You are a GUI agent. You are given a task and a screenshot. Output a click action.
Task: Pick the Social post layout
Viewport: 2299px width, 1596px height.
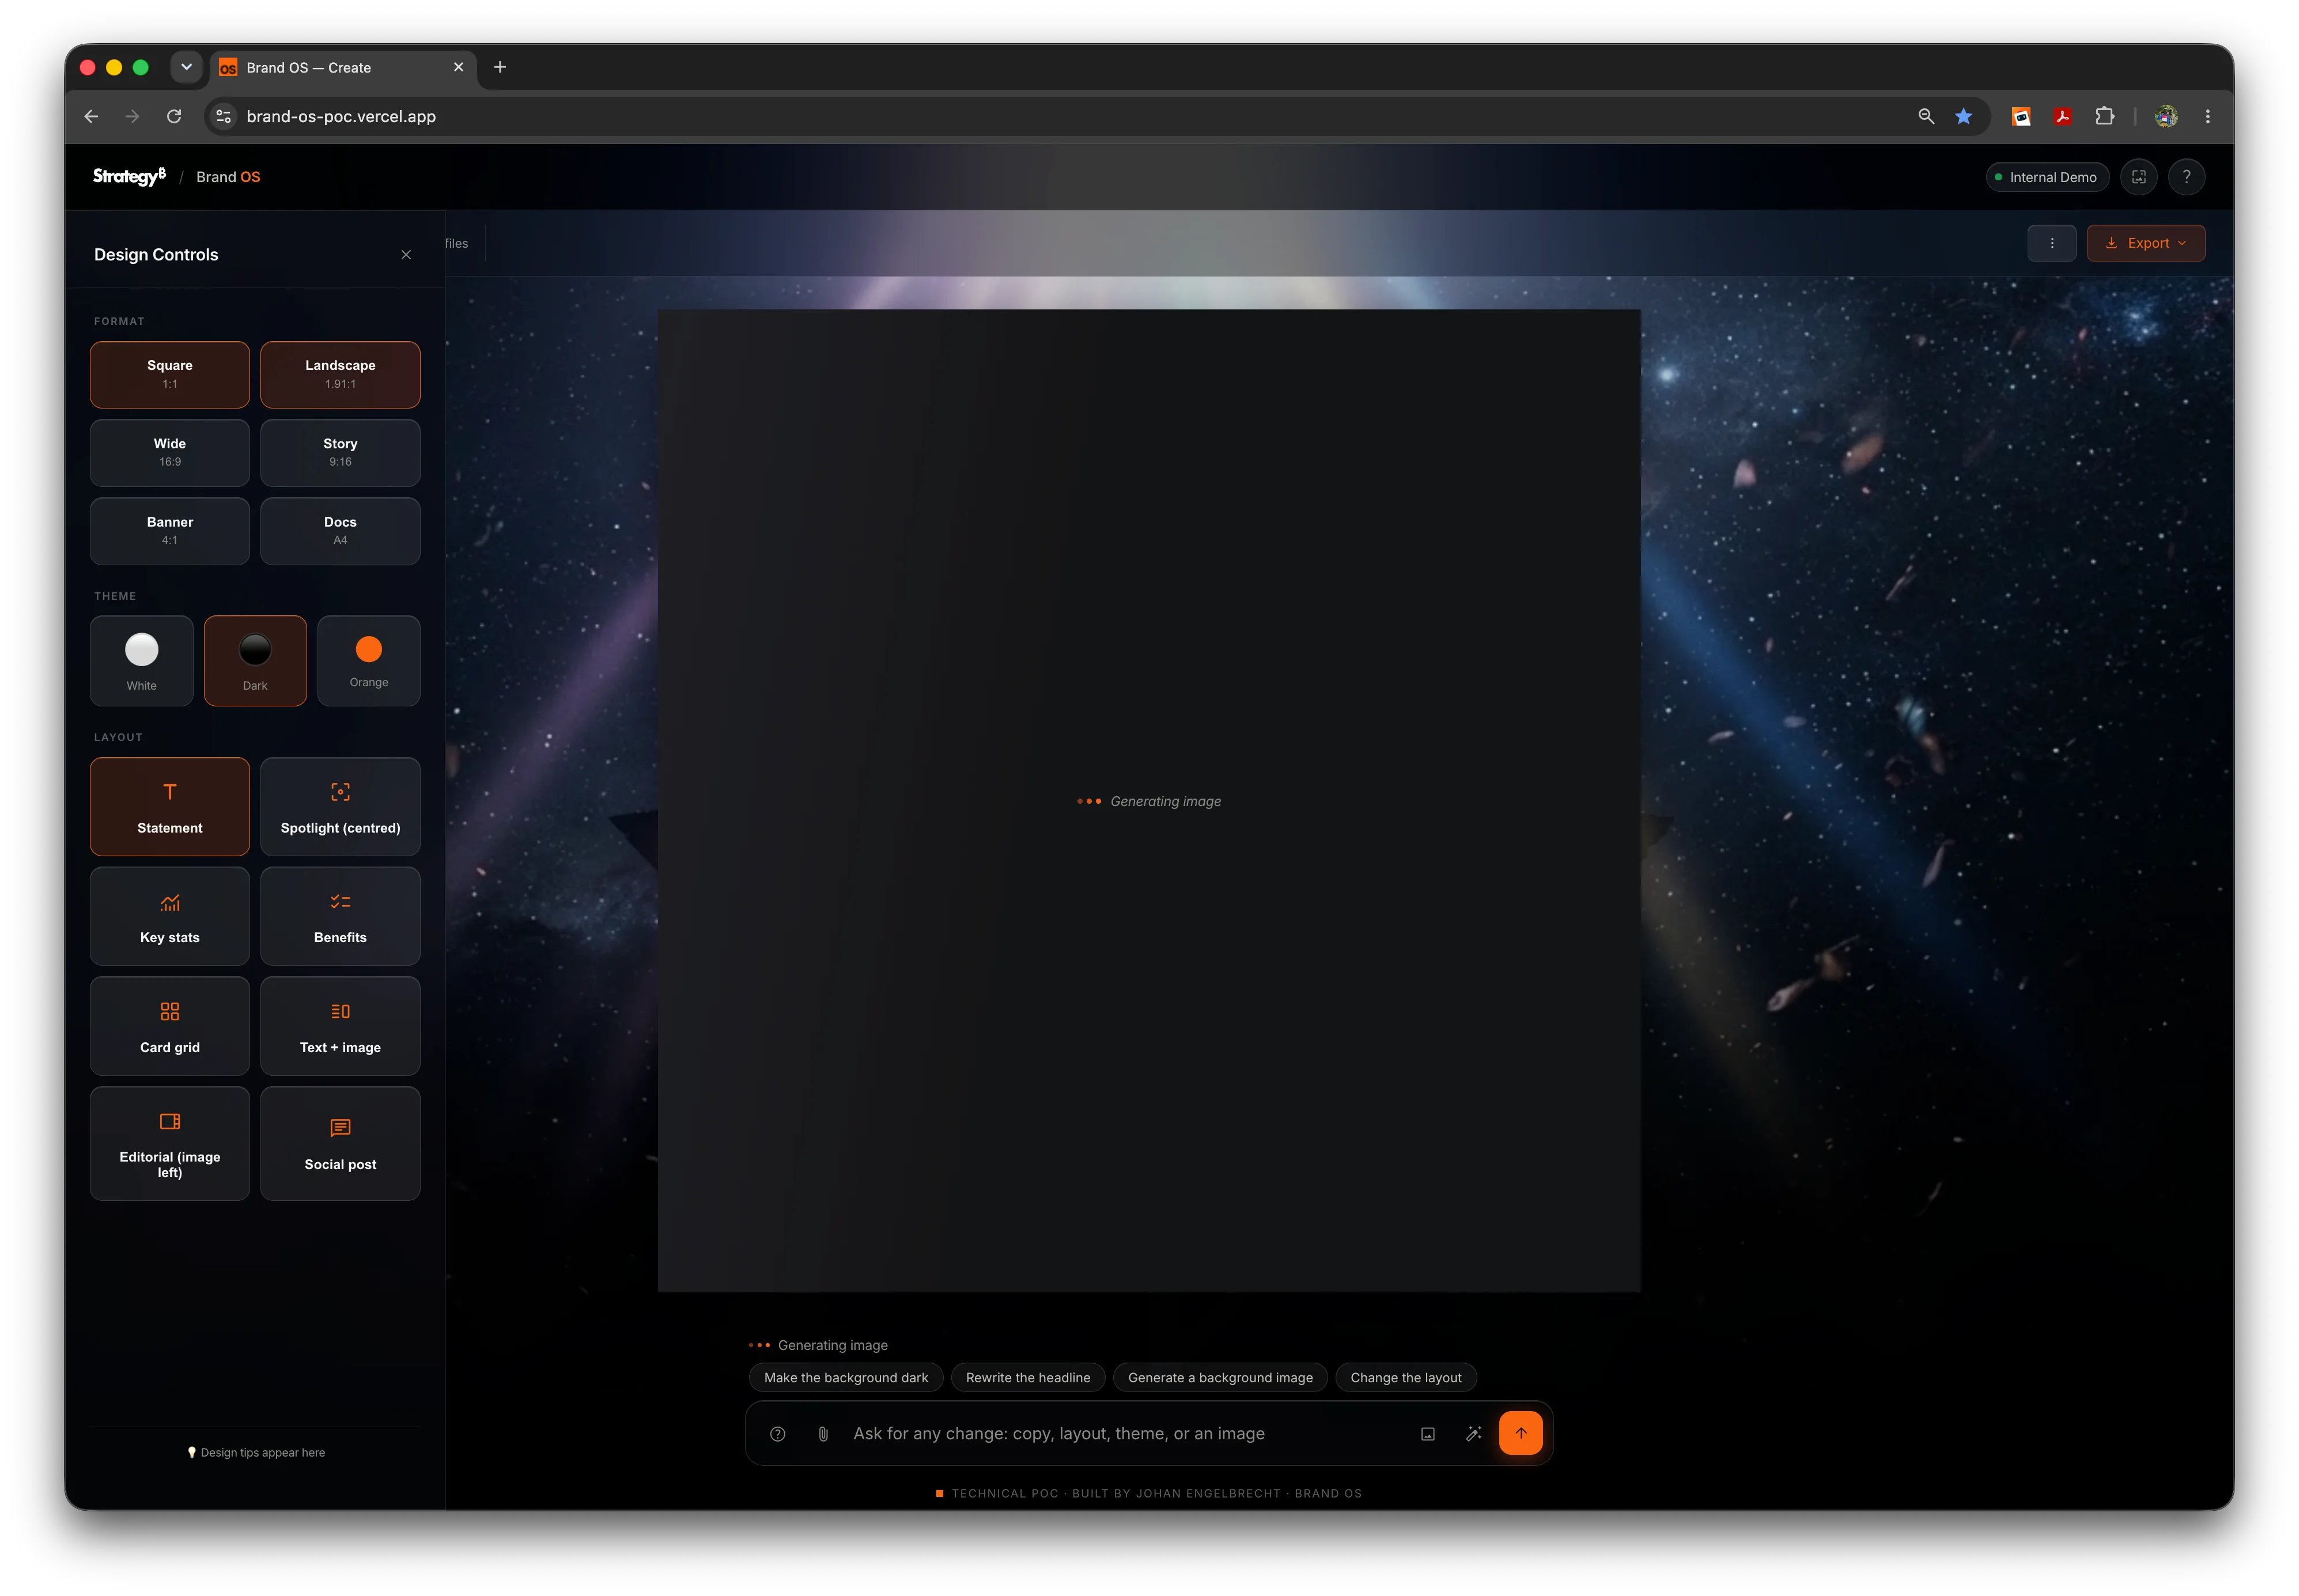coord(340,1143)
